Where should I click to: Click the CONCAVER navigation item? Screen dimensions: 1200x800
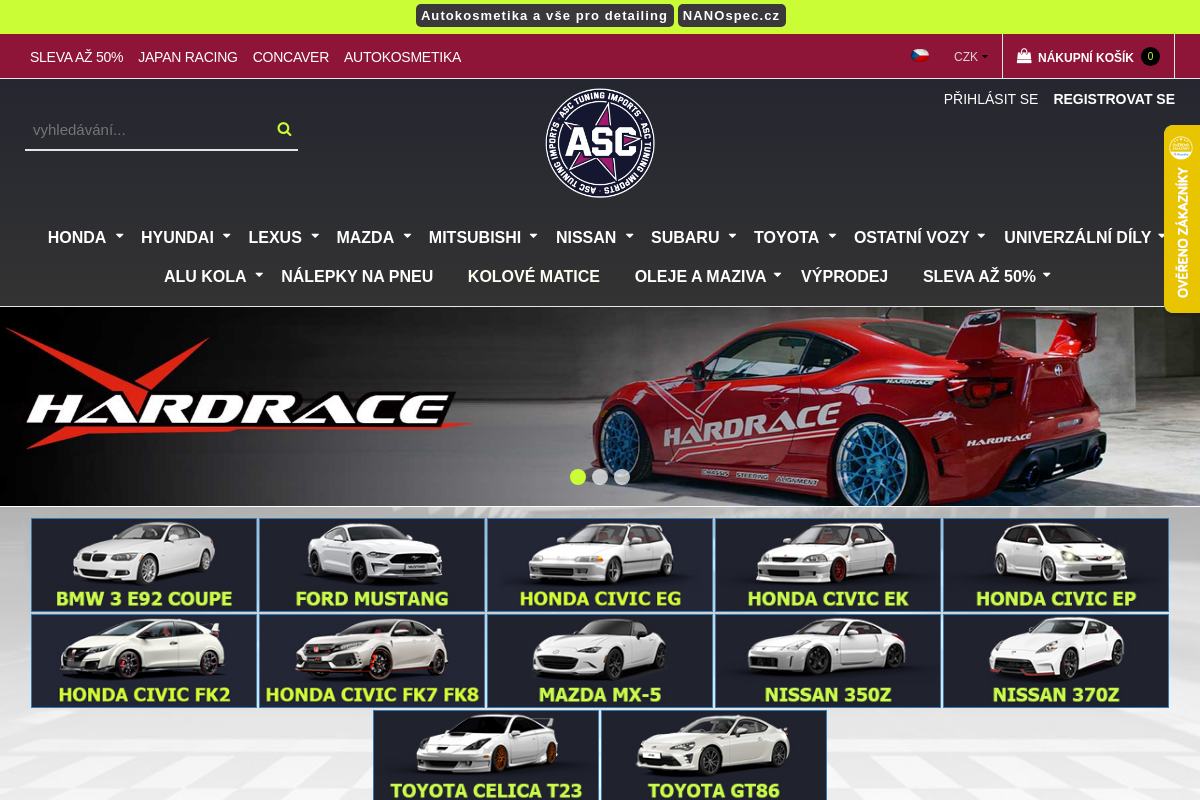[291, 57]
